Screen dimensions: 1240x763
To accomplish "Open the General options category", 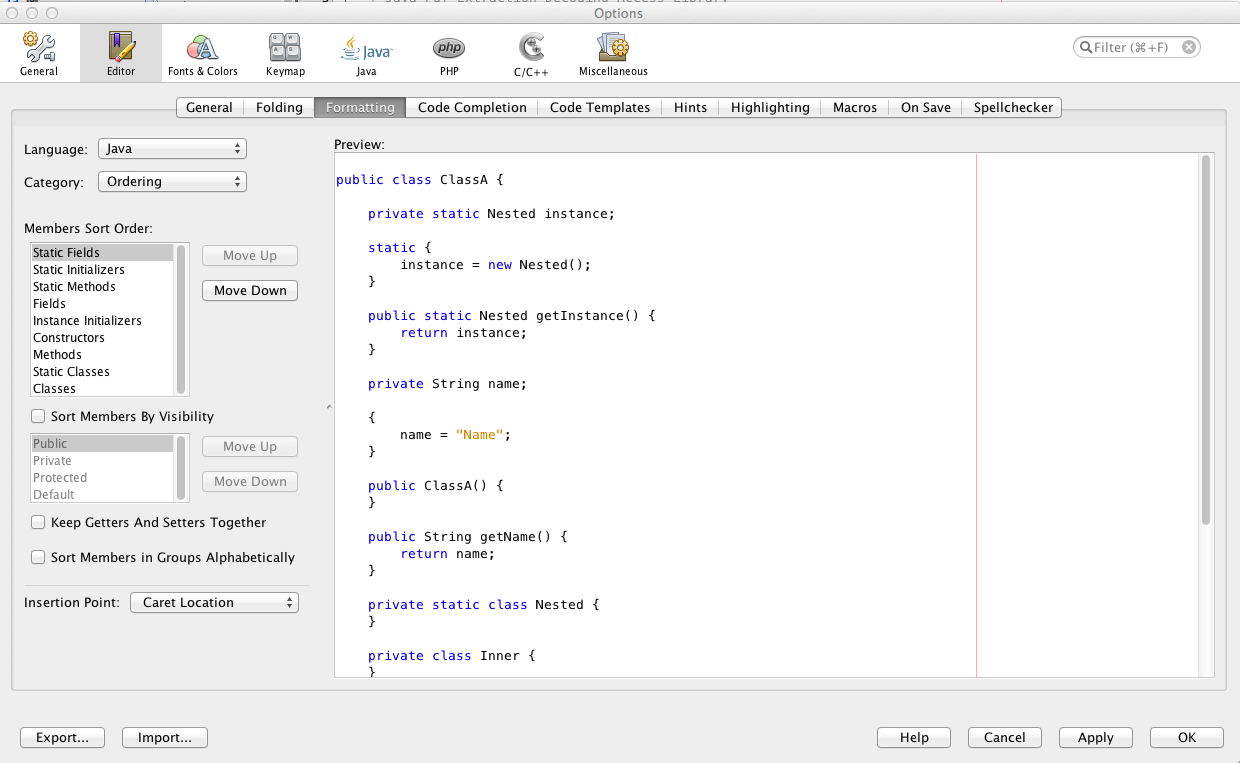I will pos(39,53).
